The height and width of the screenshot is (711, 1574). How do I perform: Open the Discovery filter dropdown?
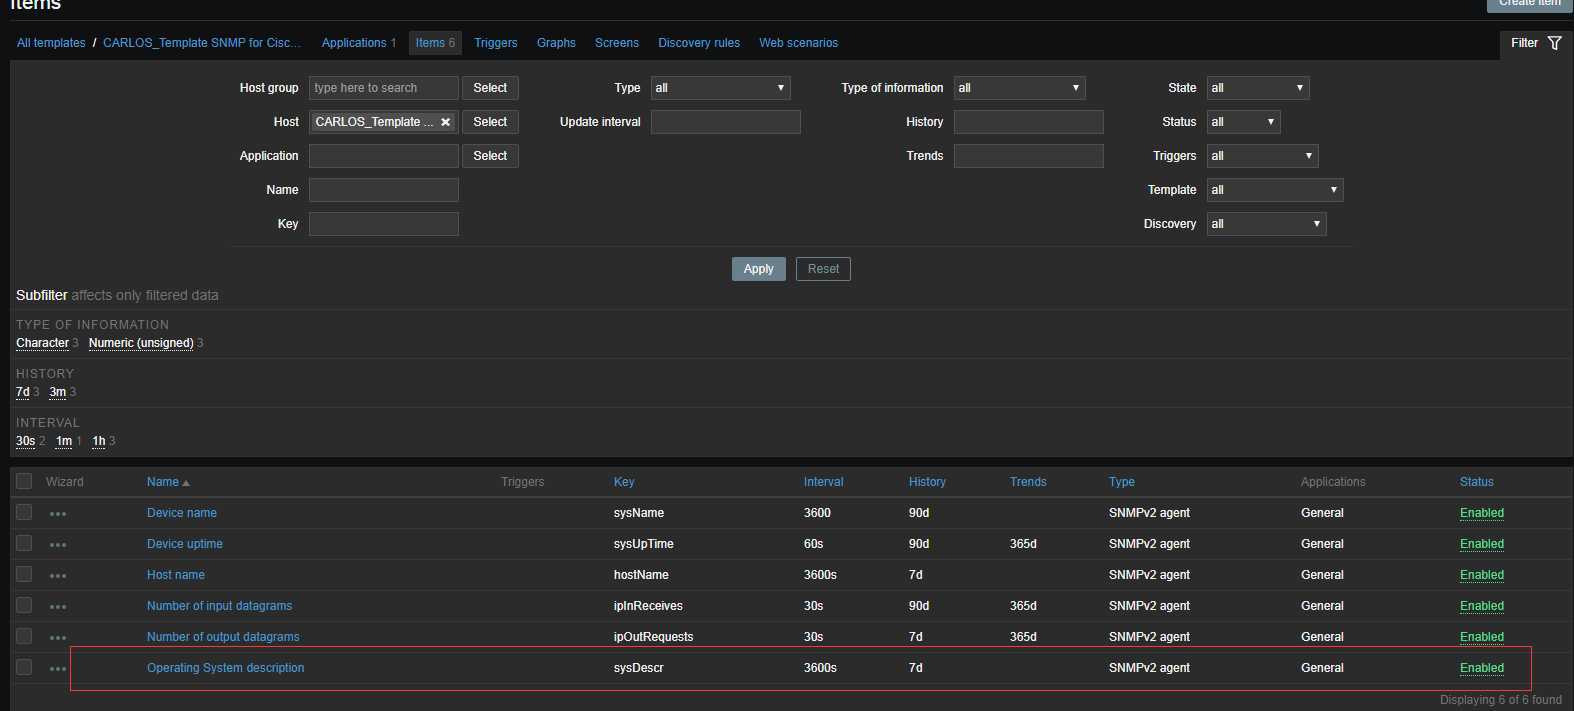click(1266, 224)
